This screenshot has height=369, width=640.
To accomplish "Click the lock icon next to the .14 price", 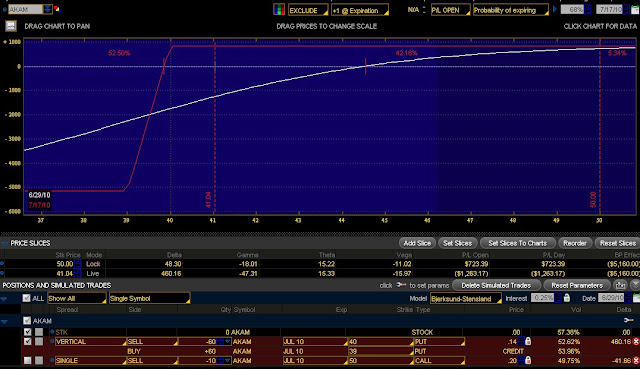I will pyautogui.click(x=528, y=341).
